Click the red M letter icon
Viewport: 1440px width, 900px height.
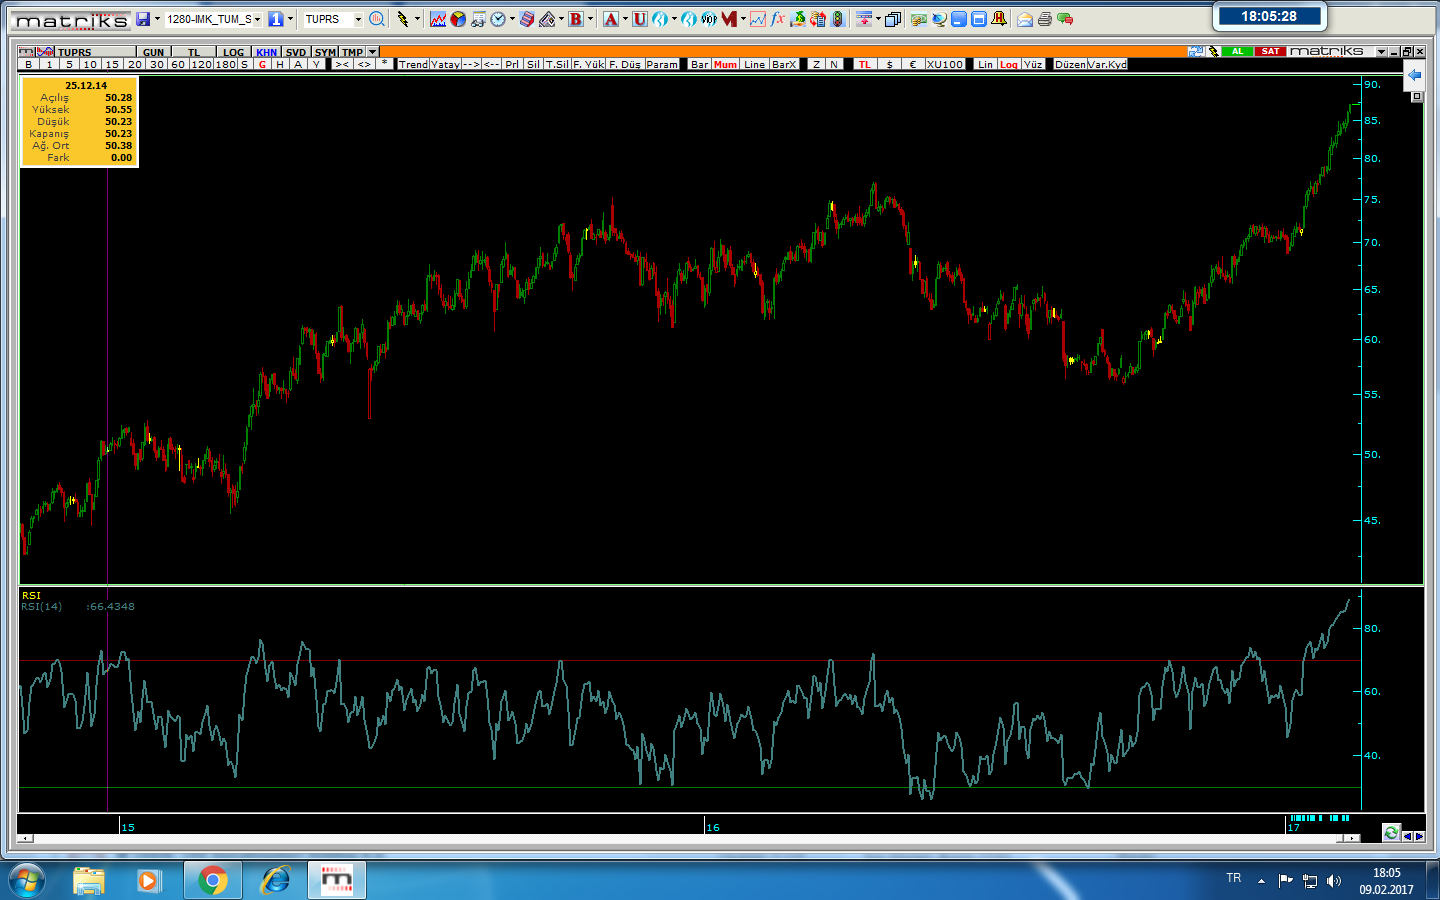coord(729,19)
